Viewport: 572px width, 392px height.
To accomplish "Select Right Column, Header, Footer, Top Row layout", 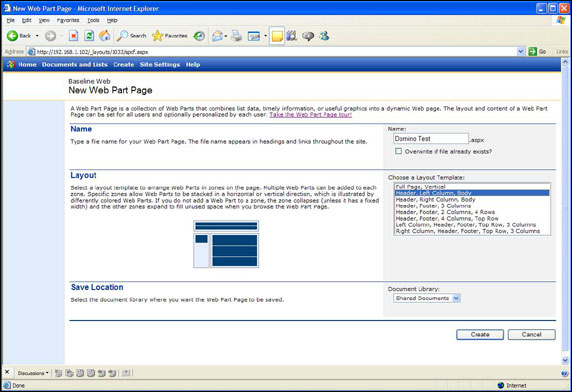I will click(x=472, y=231).
